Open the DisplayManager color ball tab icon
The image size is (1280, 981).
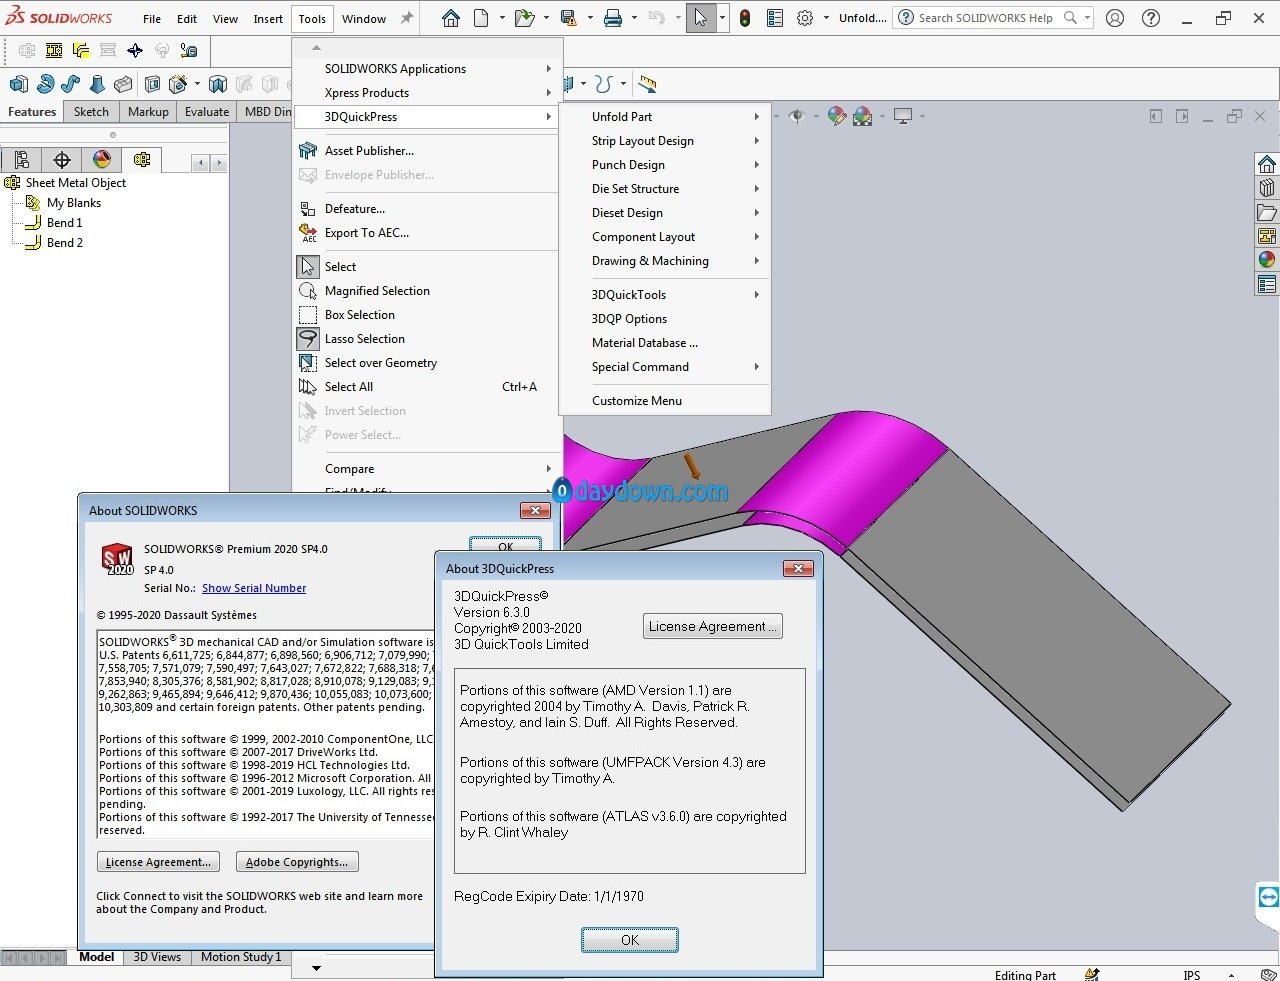(102, 160)
